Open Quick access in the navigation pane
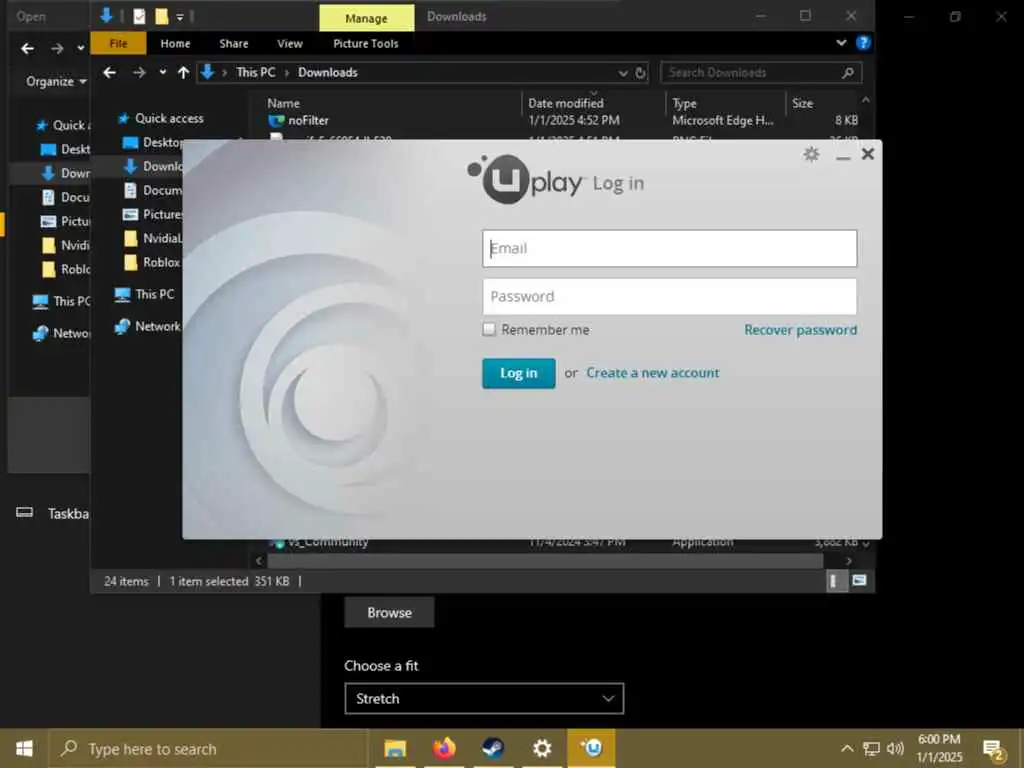1024x768 pixels. click(168, 118)
